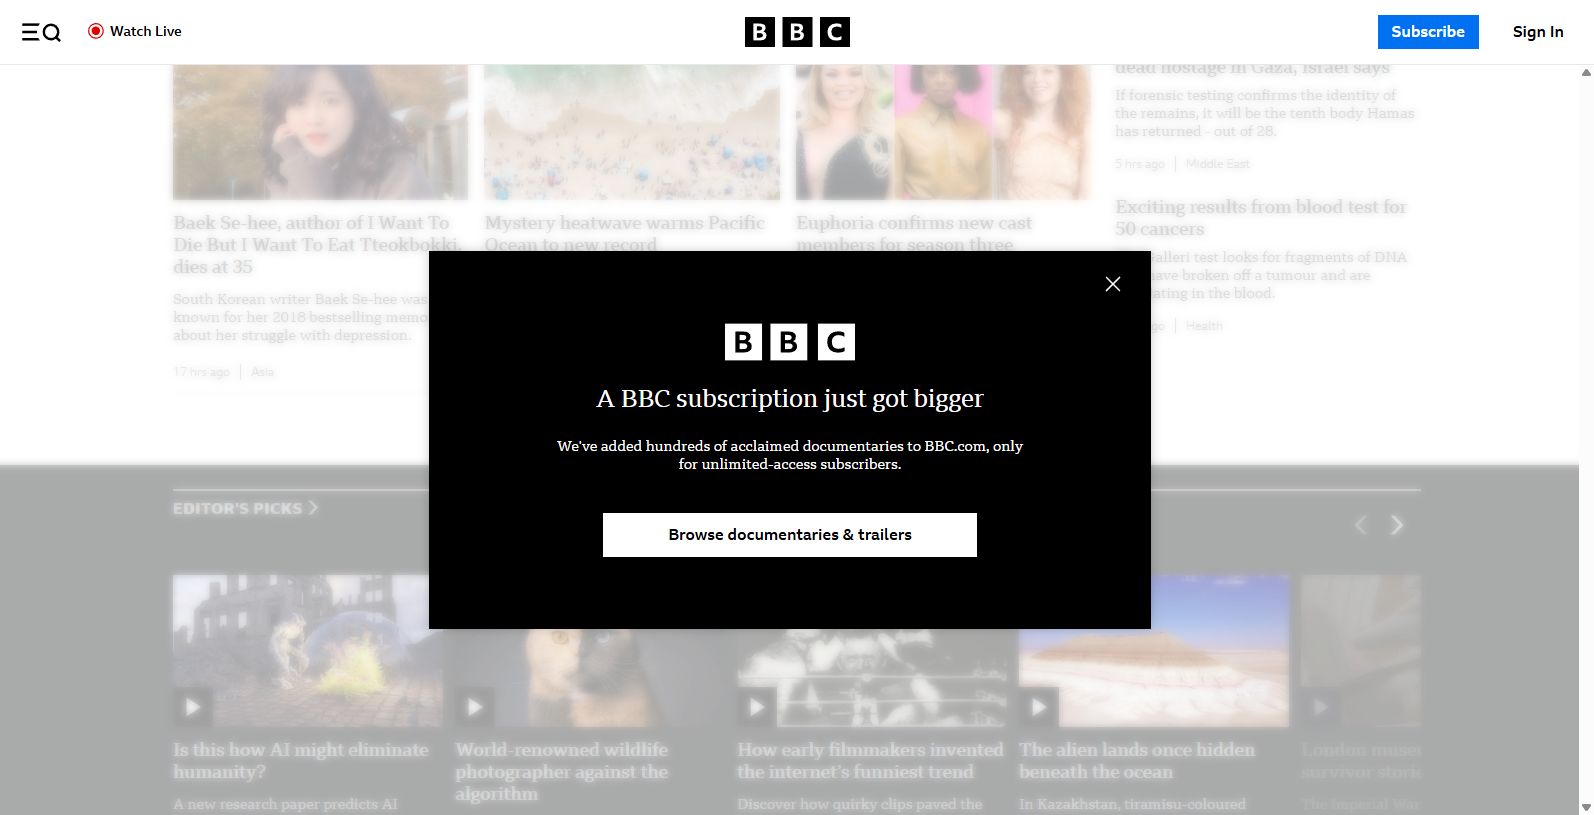This screenshot has height=815, width=1594.
Task: Play the wildlife photographer video
Action: pyautogui.click(x=474, y=707)
